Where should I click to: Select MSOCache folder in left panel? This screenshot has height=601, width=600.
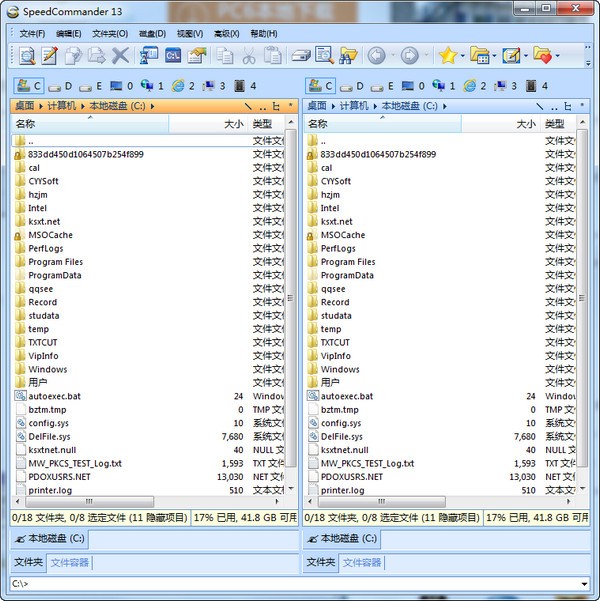click(50, 235)
